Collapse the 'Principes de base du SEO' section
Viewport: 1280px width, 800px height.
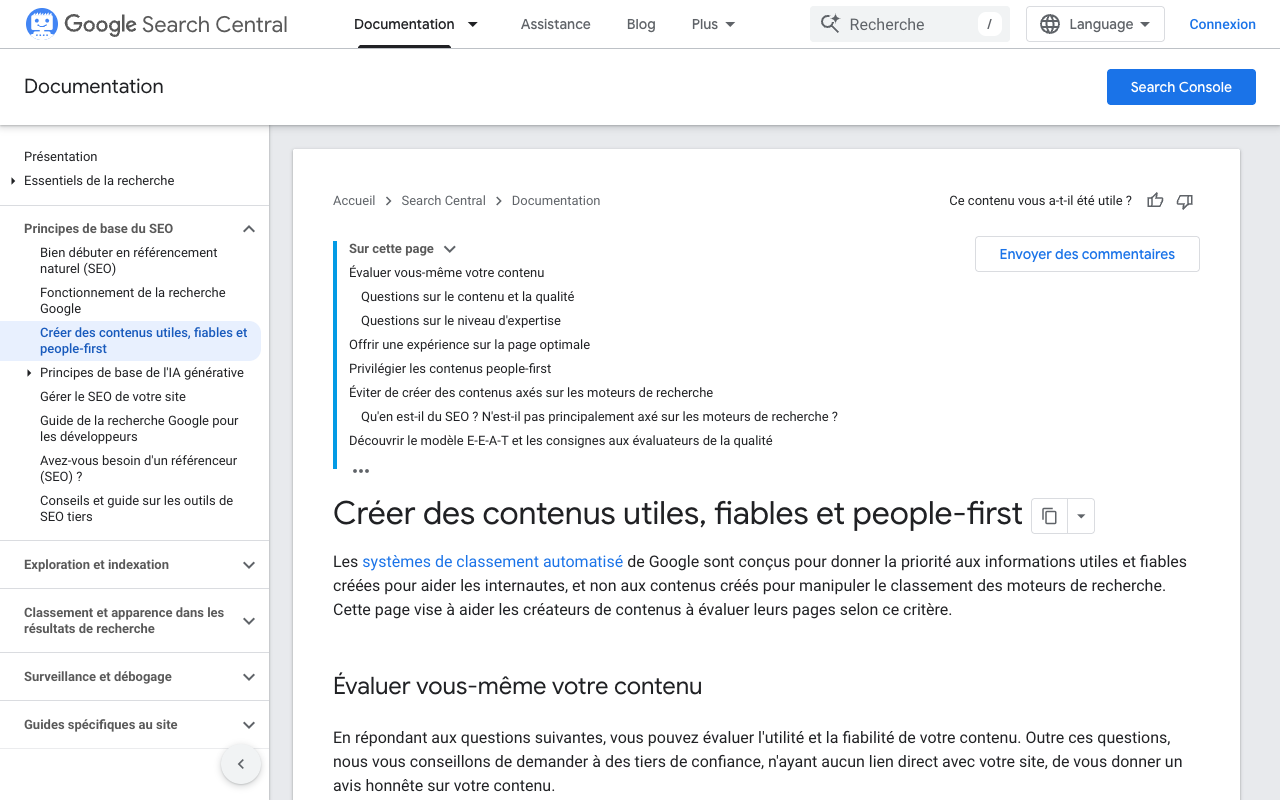pyautogui.click(x=249, y=229)
